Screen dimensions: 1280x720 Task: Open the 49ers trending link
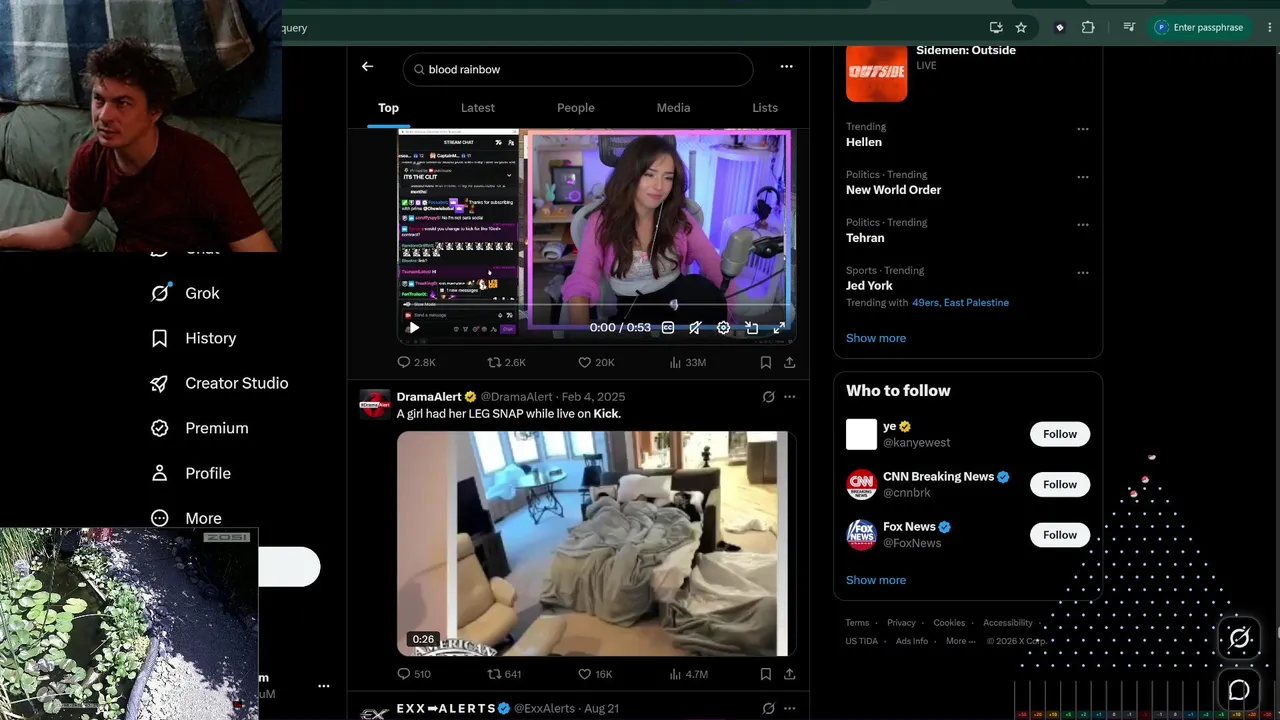point(925,303)
